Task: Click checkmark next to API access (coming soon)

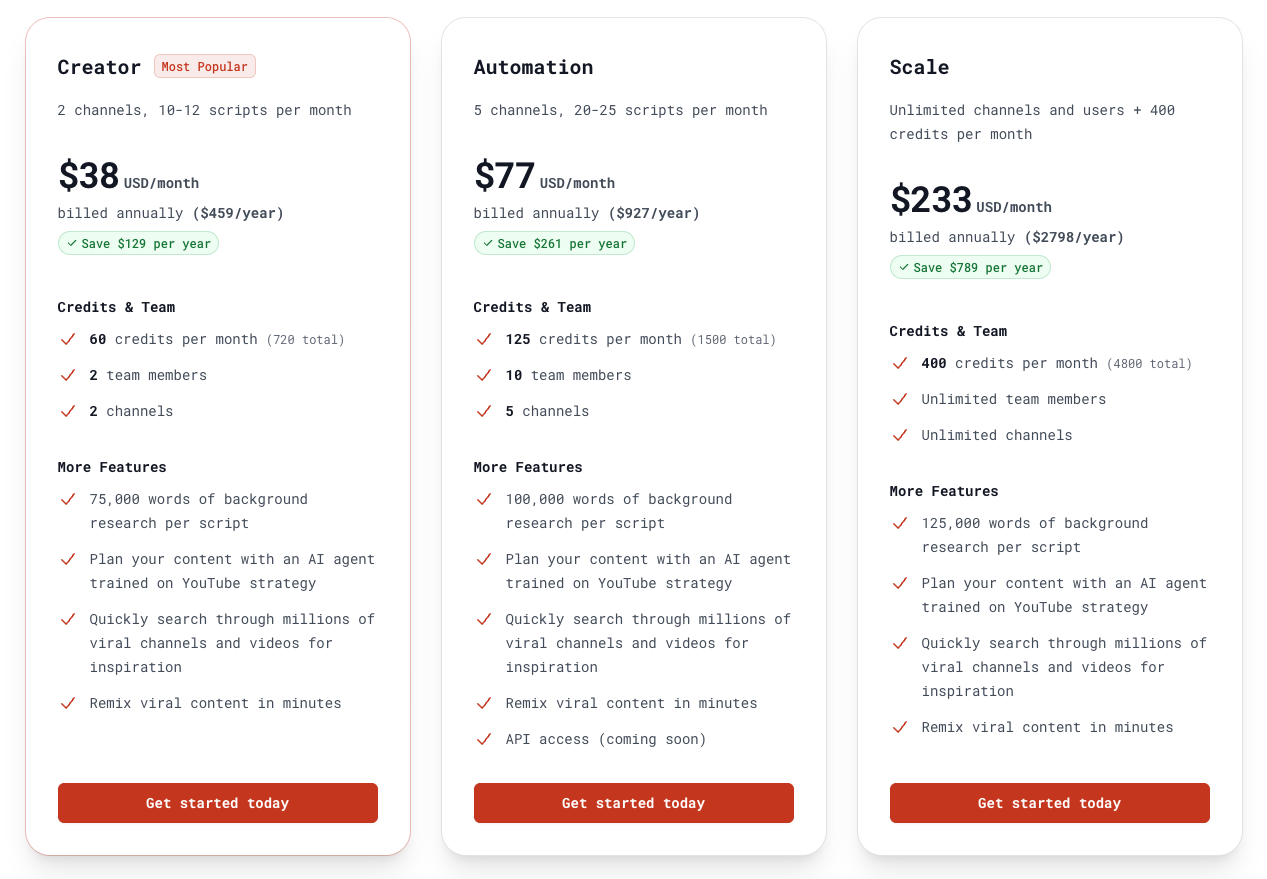Action: (484, 740)
